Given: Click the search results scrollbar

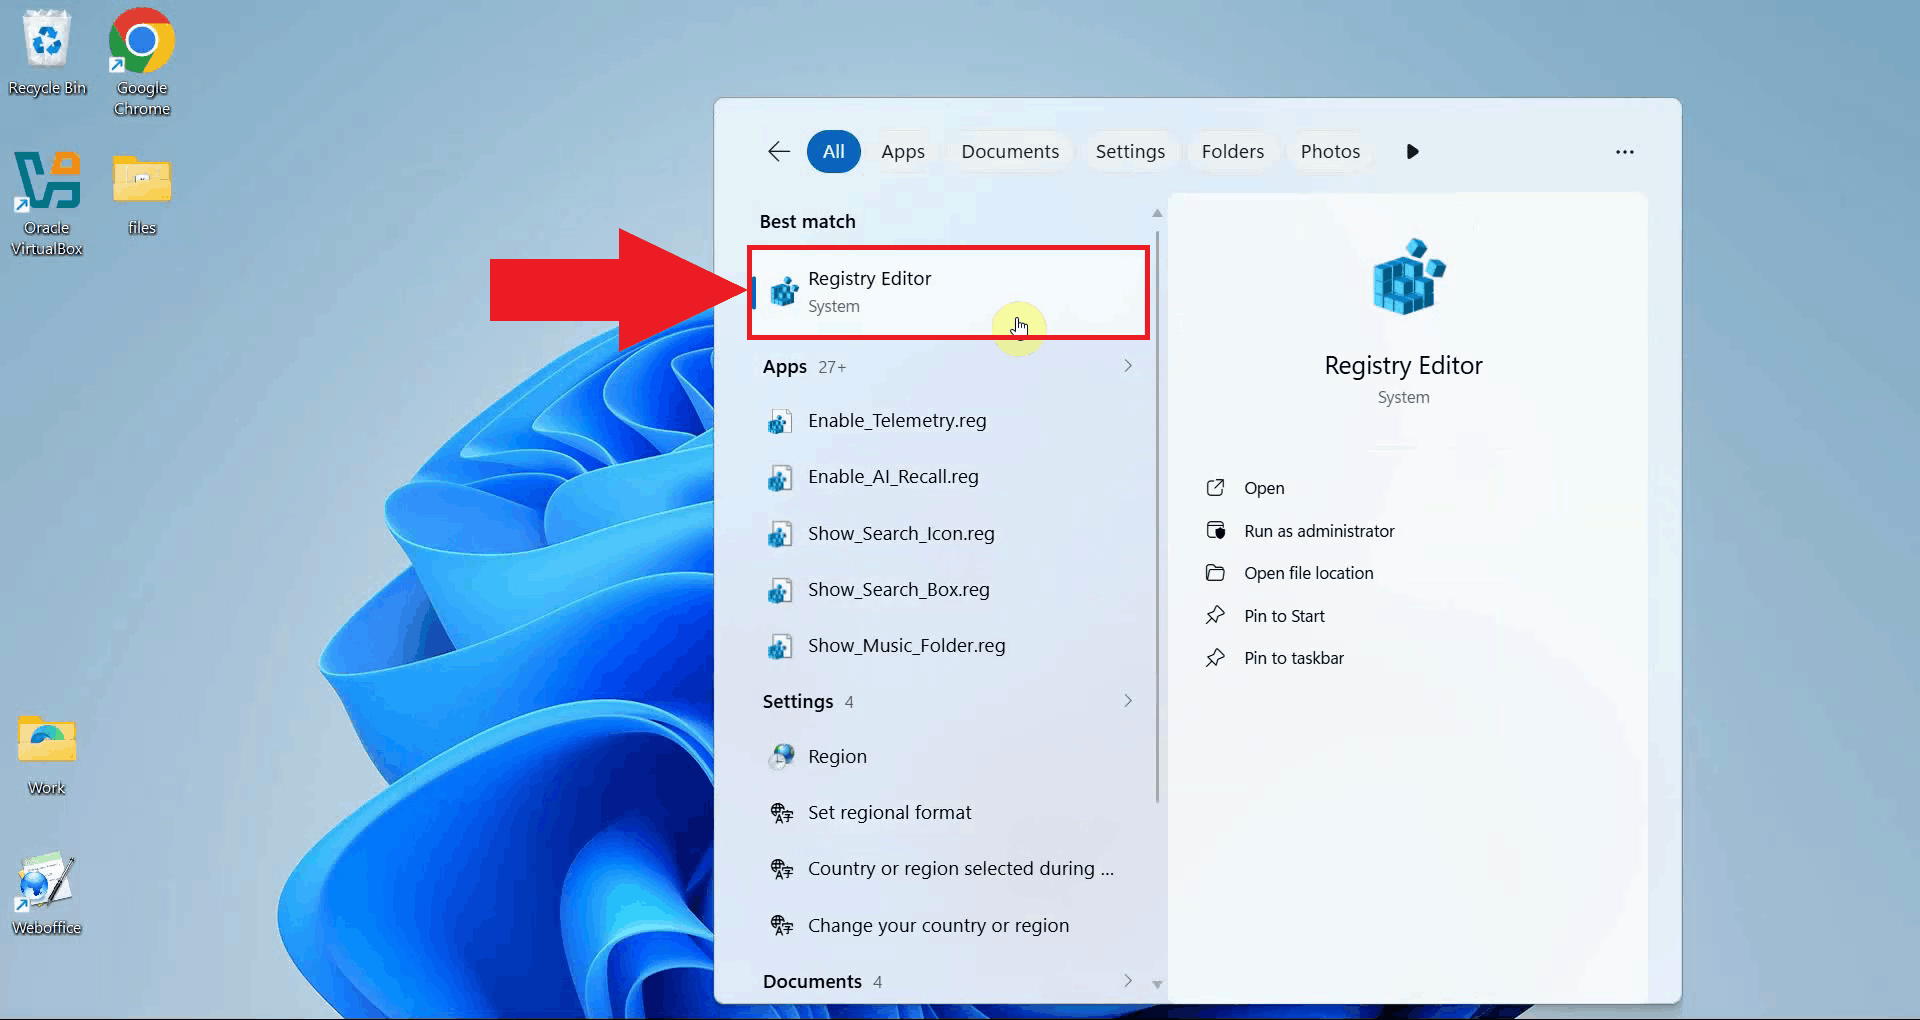Looking at the screenshot, I should pos(1157,500).
